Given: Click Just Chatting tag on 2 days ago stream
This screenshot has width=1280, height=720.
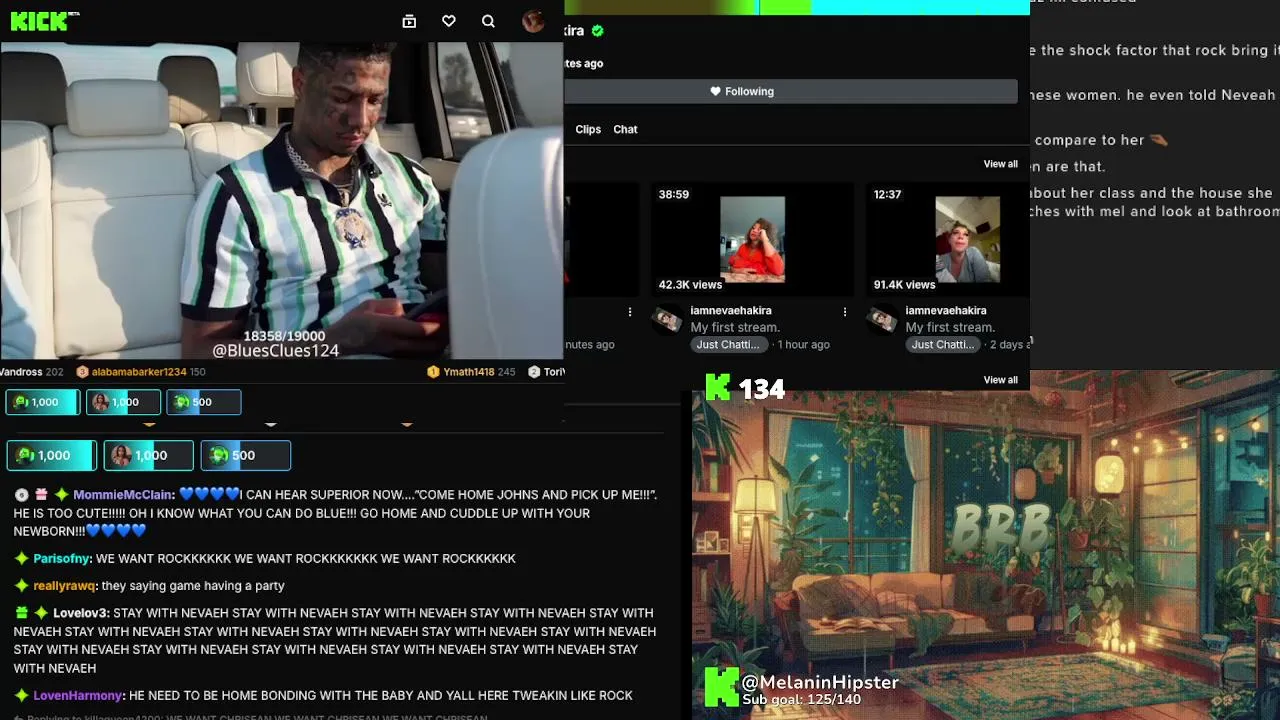Looking at the screenshot, I should pyautogui.click(x=943, y=345).
